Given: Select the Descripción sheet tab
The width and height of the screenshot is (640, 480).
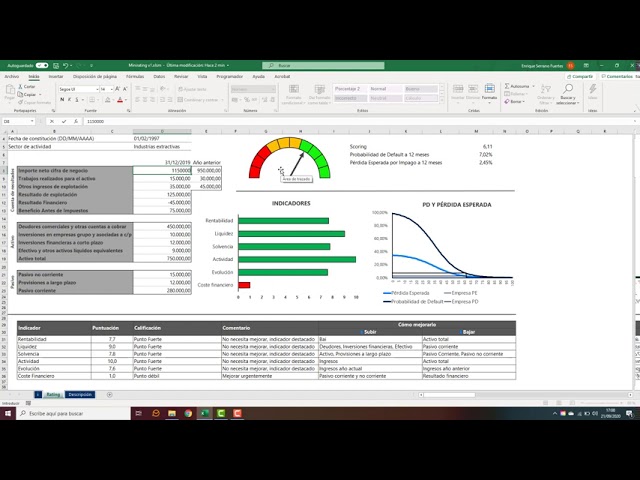Looking at the screenshot, I should (x=80, y=395).
